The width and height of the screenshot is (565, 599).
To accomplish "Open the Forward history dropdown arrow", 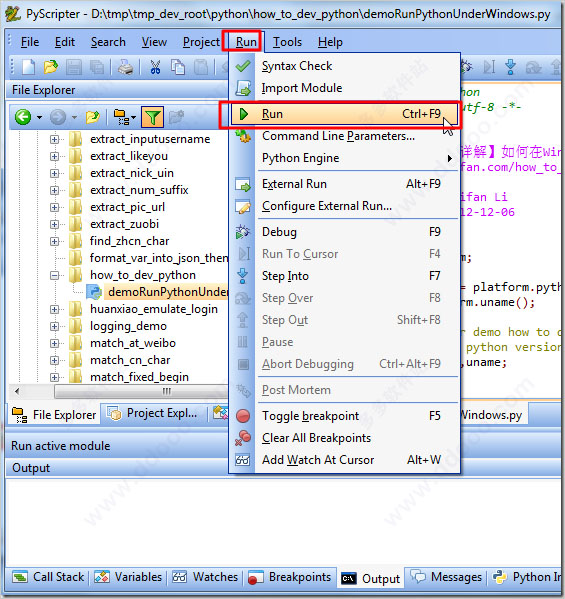I will coord(74,117).
